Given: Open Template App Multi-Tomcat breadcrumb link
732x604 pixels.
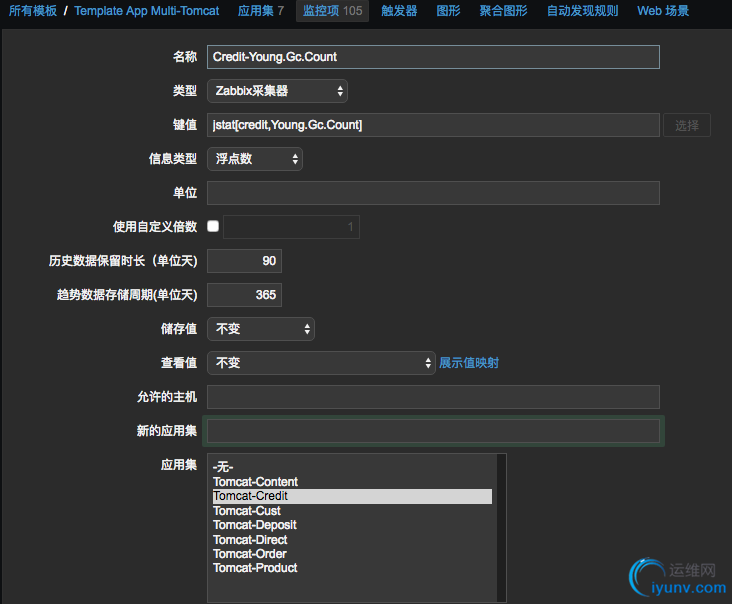Looking at the screenshot, I should pos(147,11).
